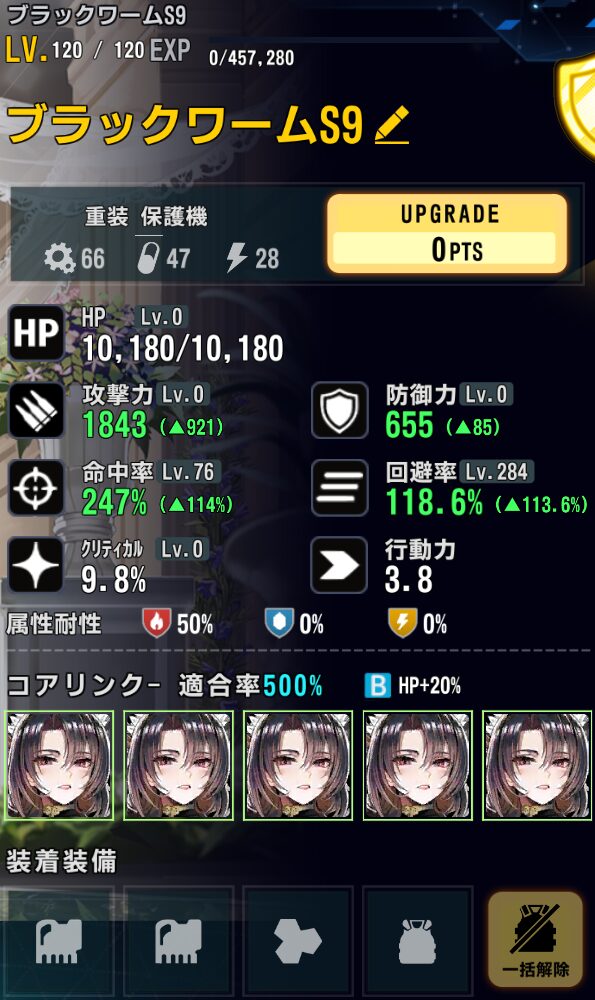Select the クリティカル star icon
Image resolution: width=595 pixels, height=1000 pixels.
pos(36,565)
